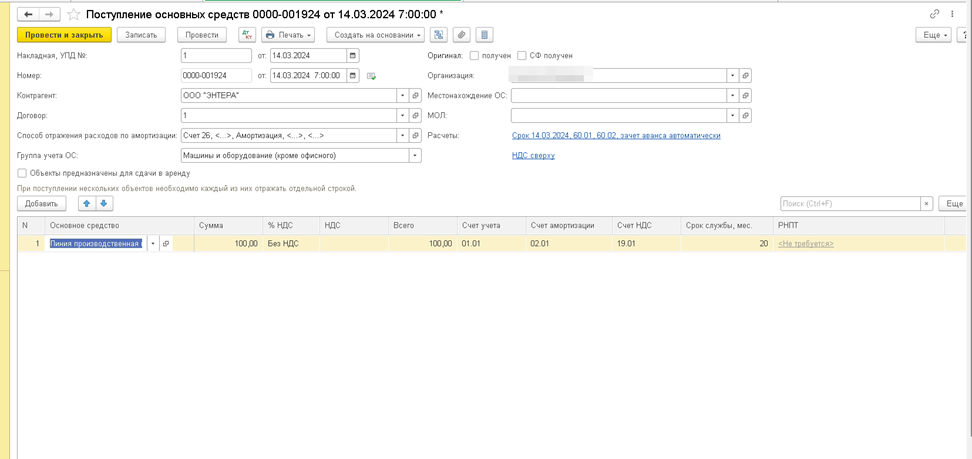972x459 pixels.
Task: Show the Дт/Кт postings icon
Action: point(247,35)
